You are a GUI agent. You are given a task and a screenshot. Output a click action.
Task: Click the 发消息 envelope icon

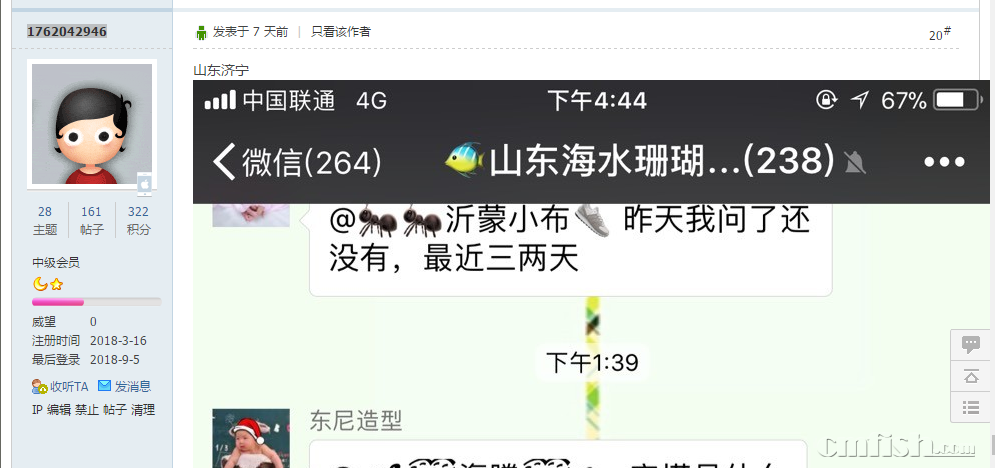[x=104, y=386]
